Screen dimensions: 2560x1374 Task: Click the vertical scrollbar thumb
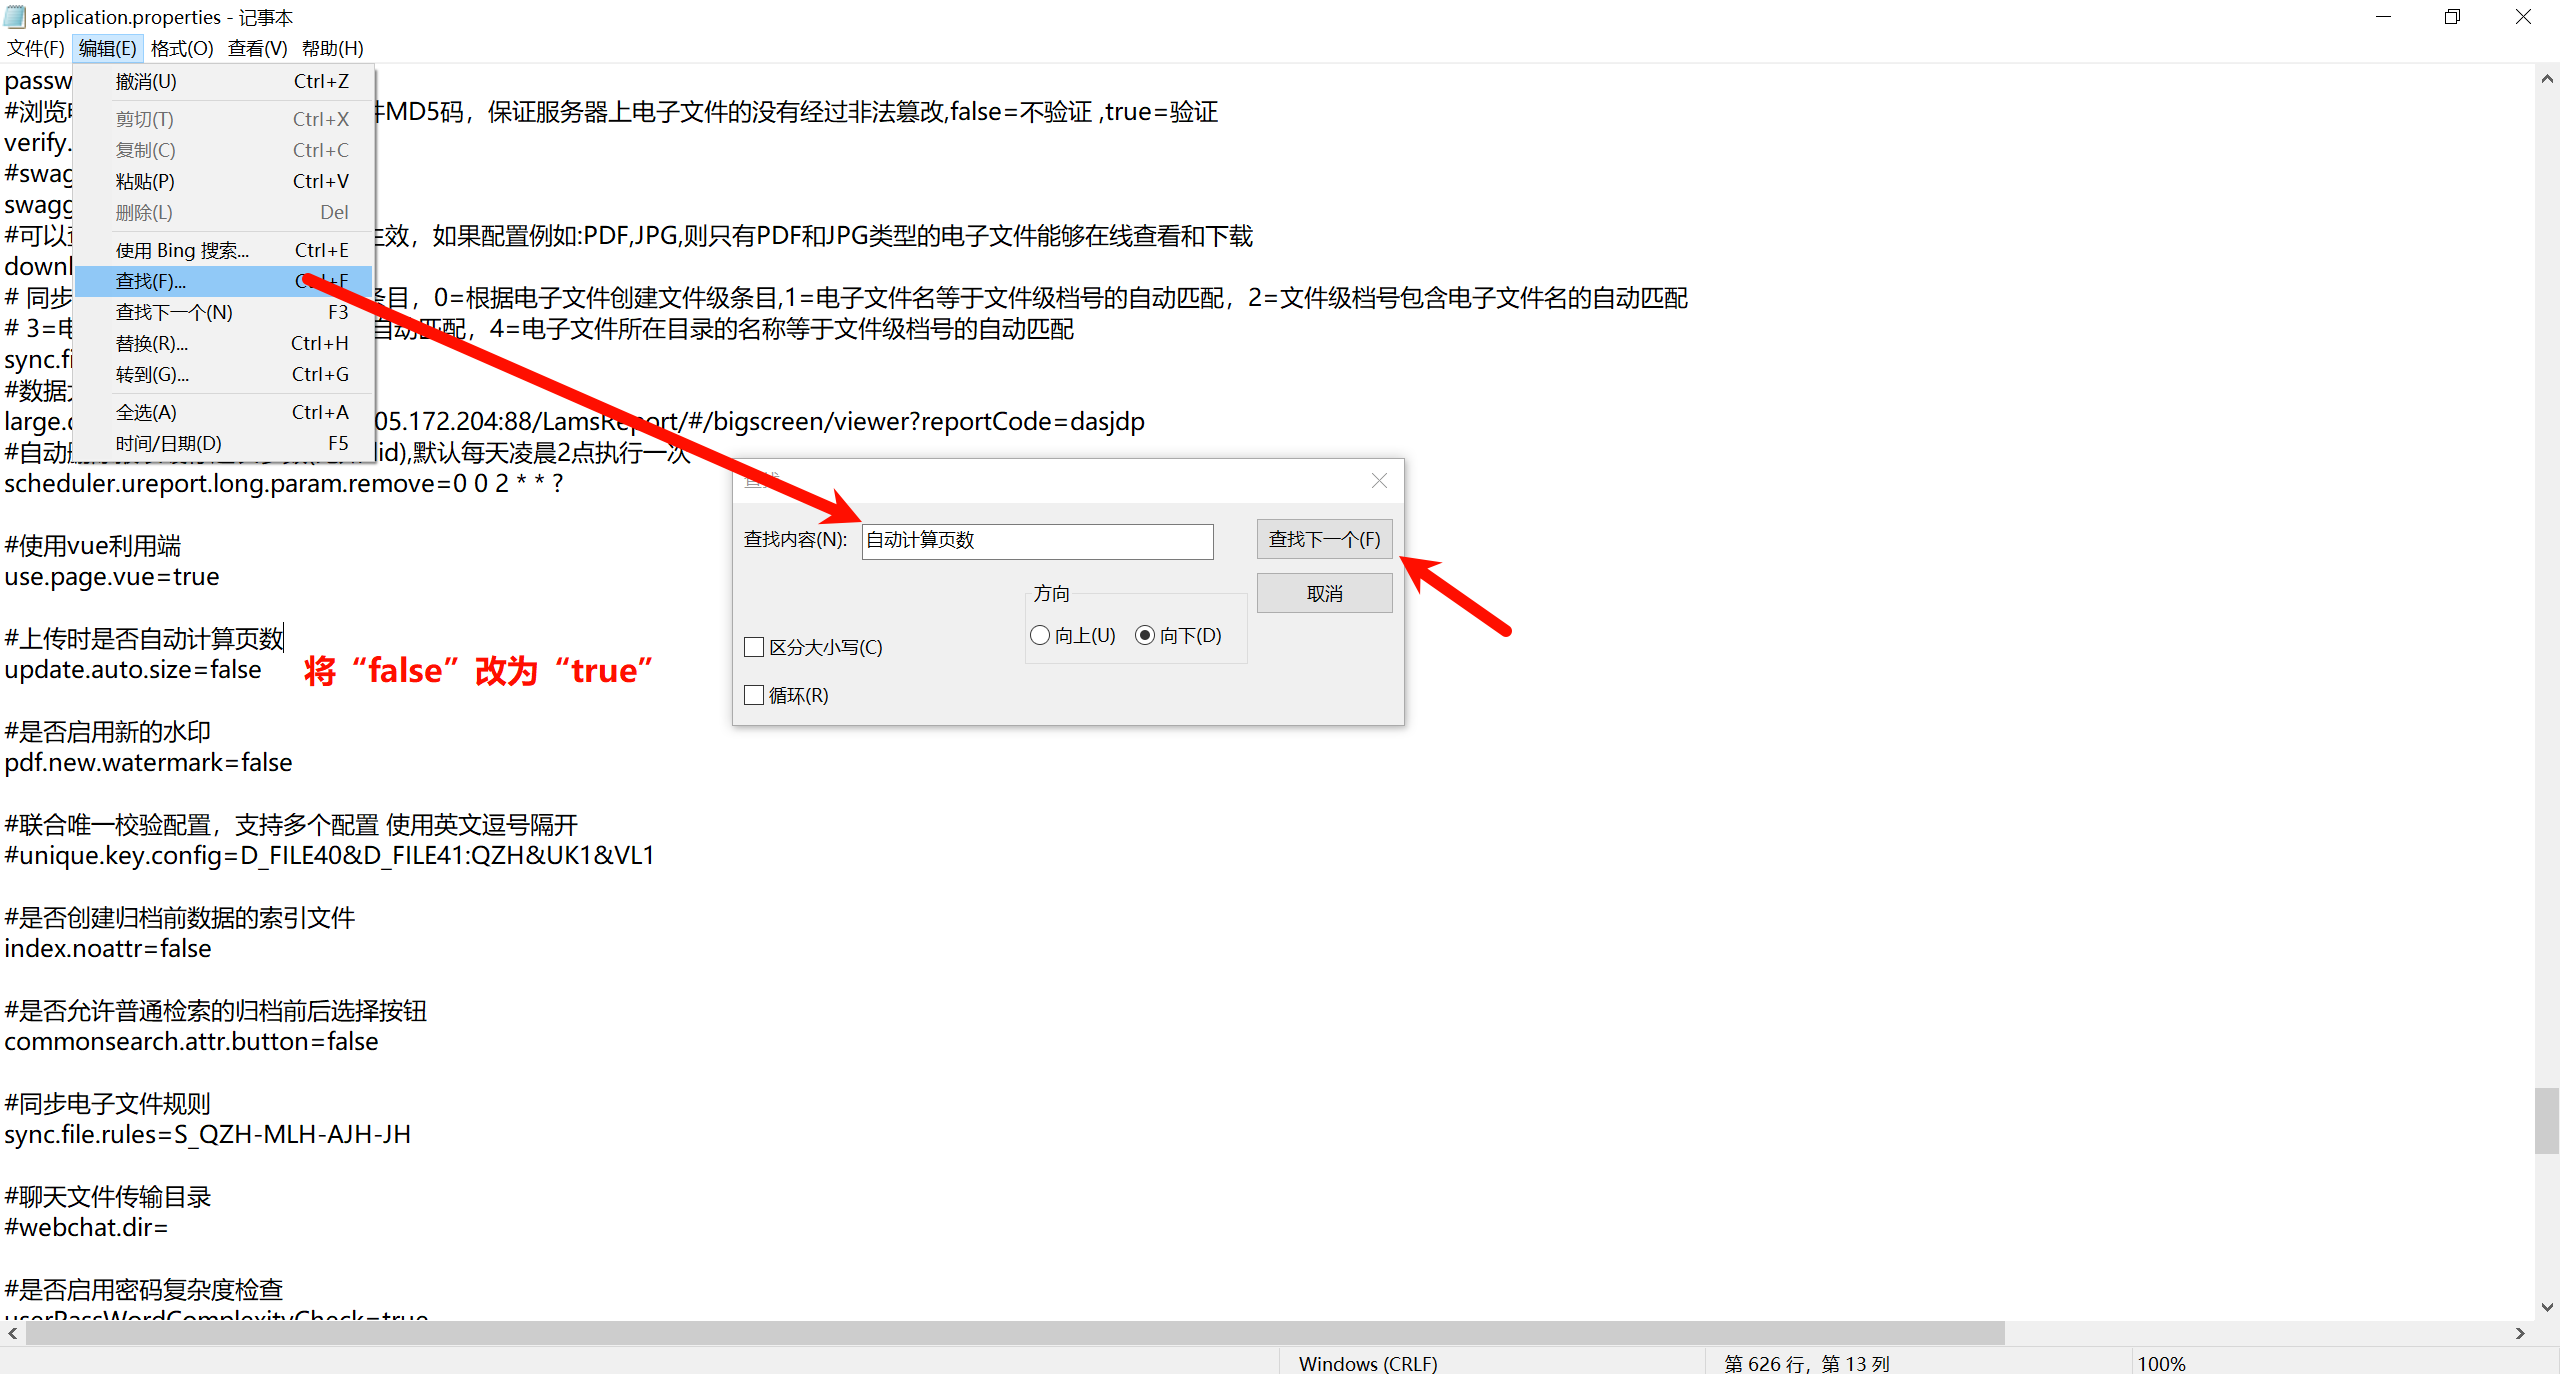2546,1120
